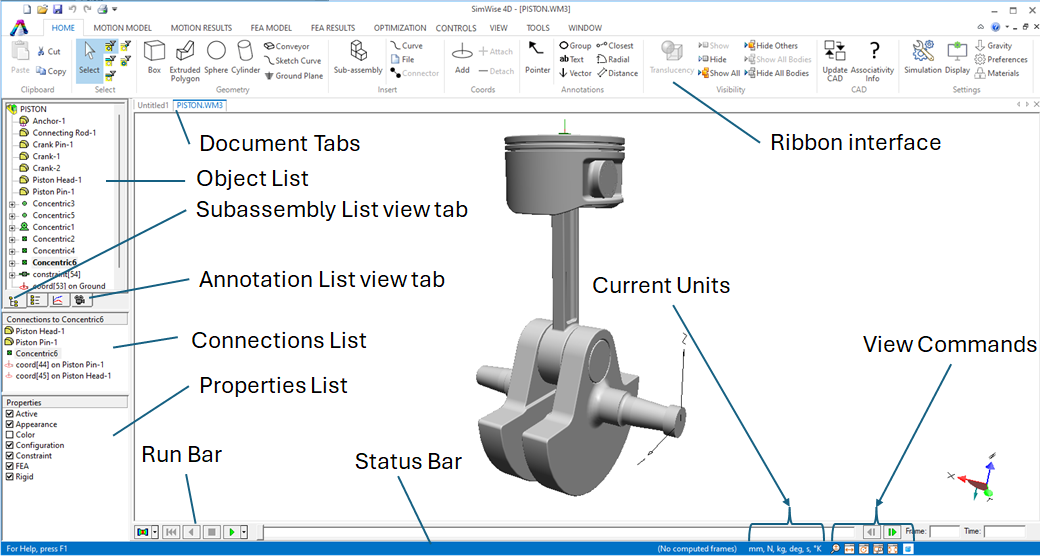
Task: Select Piston Head-1 in object list
Action: [56, 180]
